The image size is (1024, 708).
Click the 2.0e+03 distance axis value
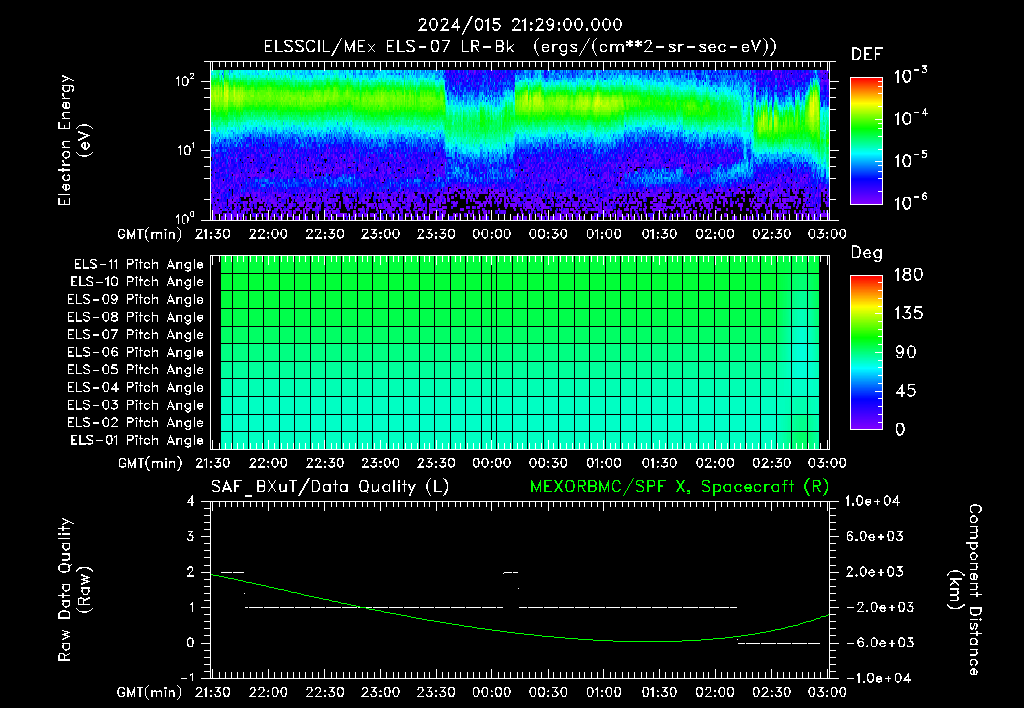875,571
